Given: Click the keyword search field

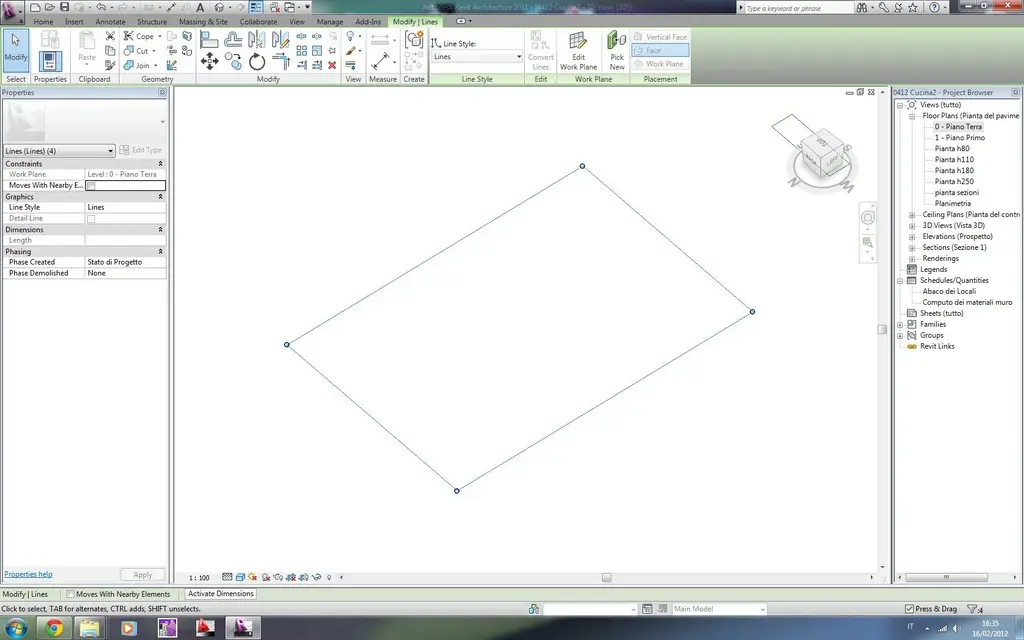Looking at the screenshot, I should click(x=798, y=8).
